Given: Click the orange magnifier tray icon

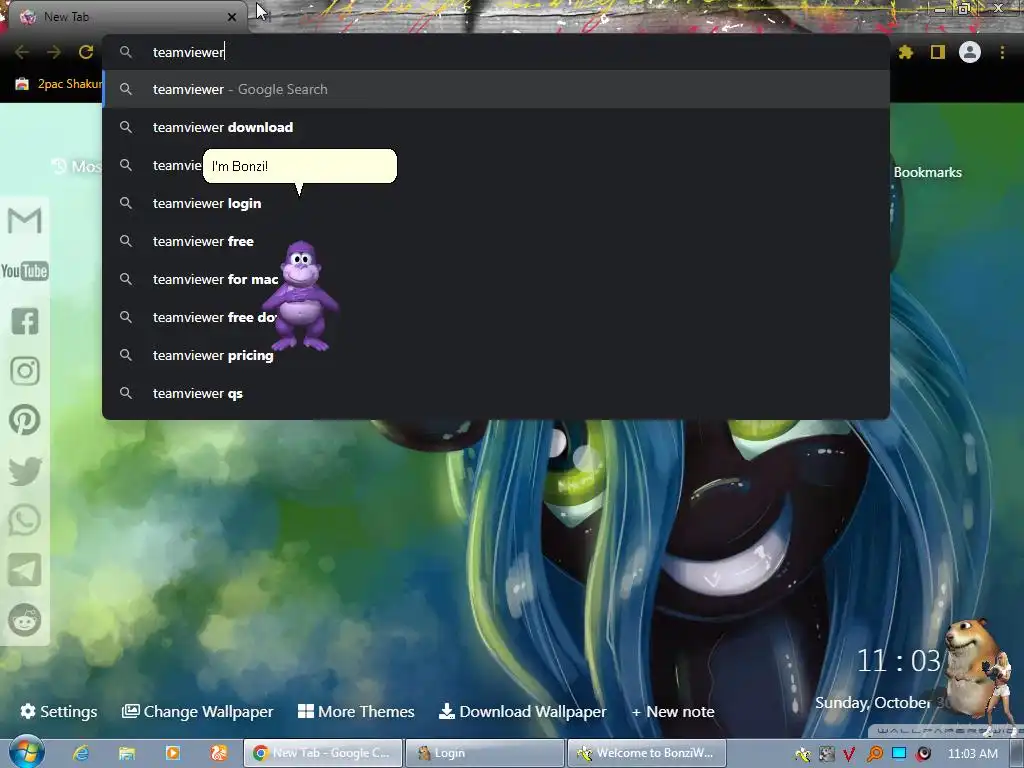Looking at the screenshot, I should pyautogui.click(x=874, y=754).
